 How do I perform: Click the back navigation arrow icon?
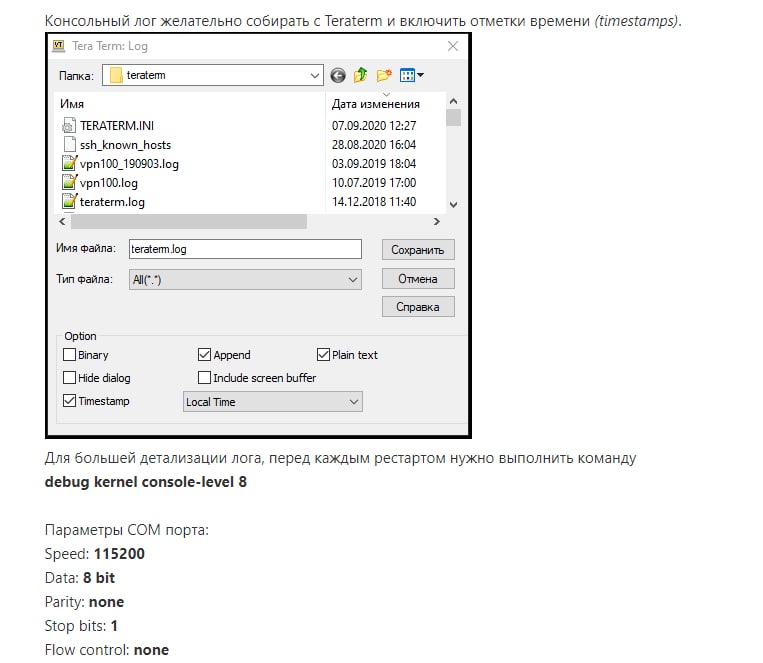338,75
